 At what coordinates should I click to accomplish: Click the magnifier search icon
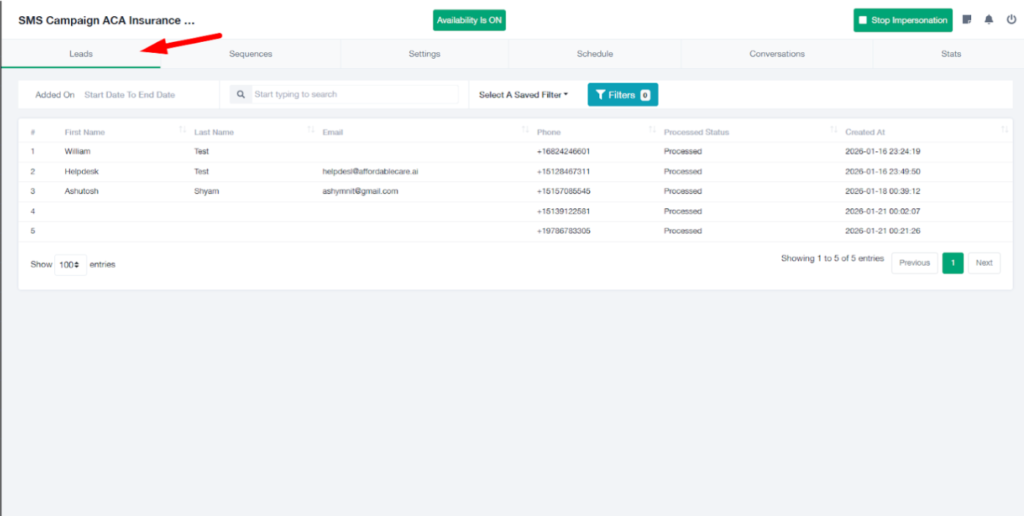click(241, 95)
